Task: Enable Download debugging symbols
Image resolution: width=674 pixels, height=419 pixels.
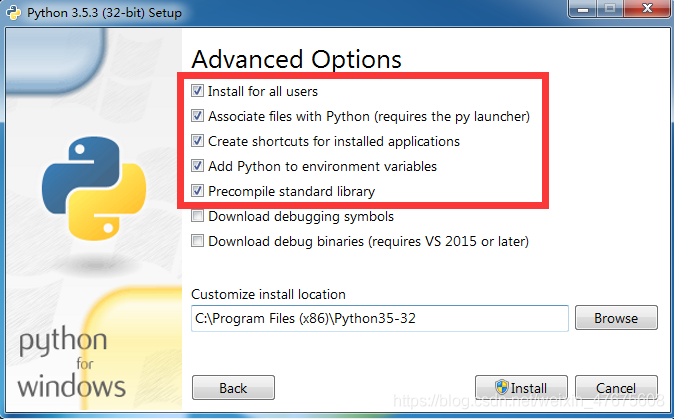Action: (x=198, y=216)
